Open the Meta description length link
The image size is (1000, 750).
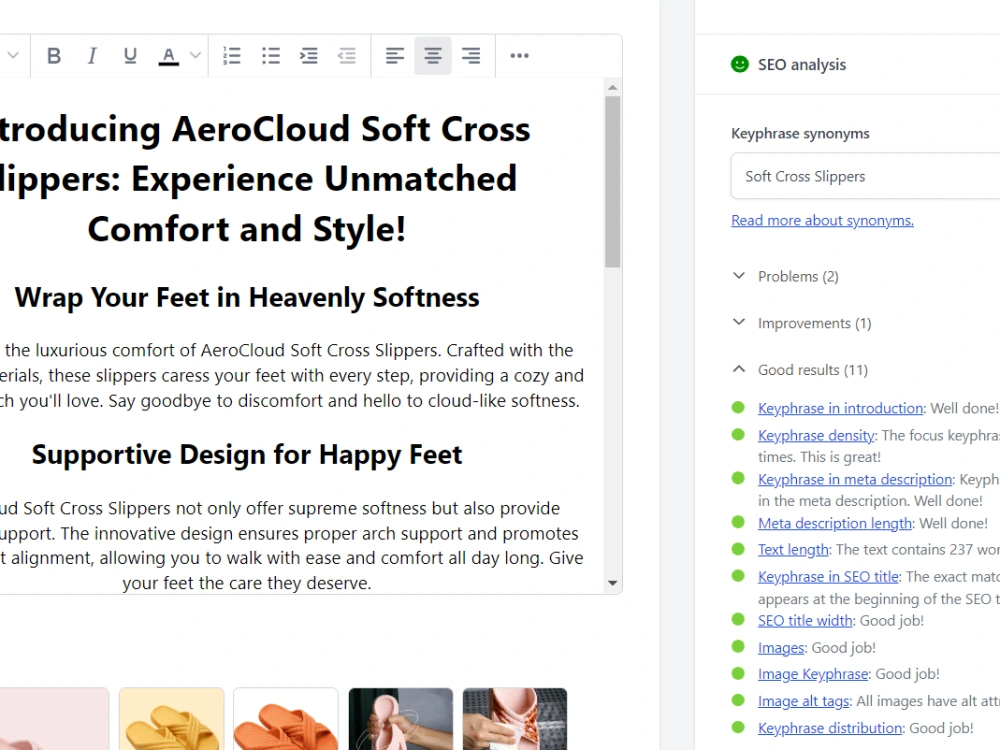point(834,524)
